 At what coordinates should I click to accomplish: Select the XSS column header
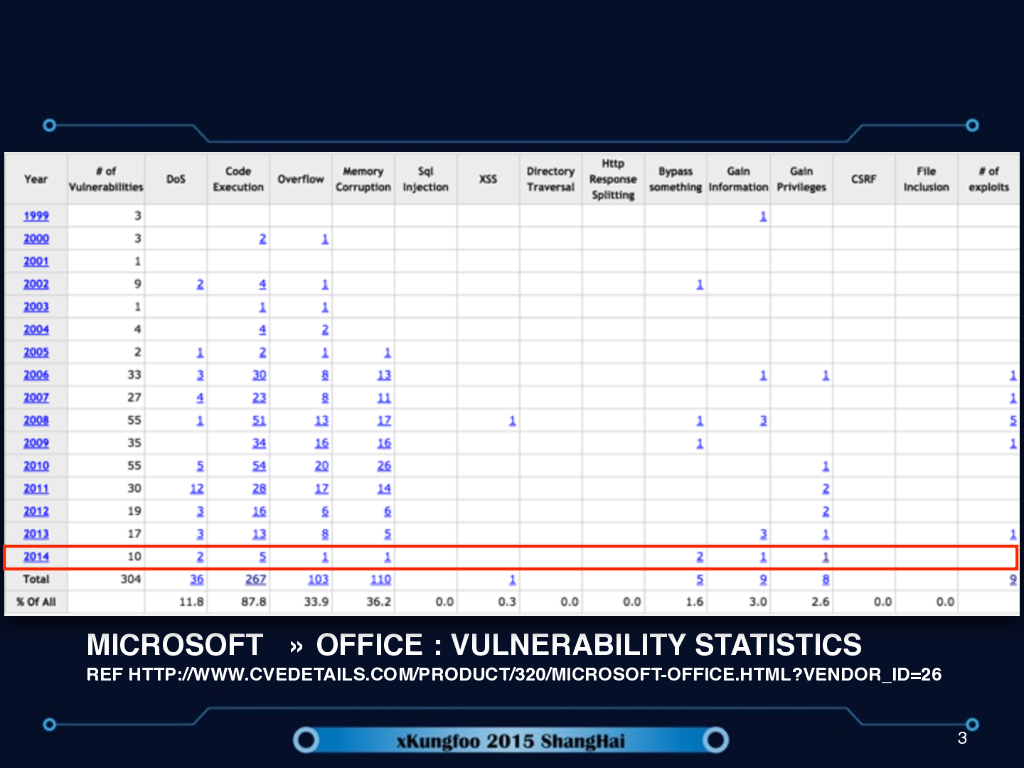pos(488,179)
